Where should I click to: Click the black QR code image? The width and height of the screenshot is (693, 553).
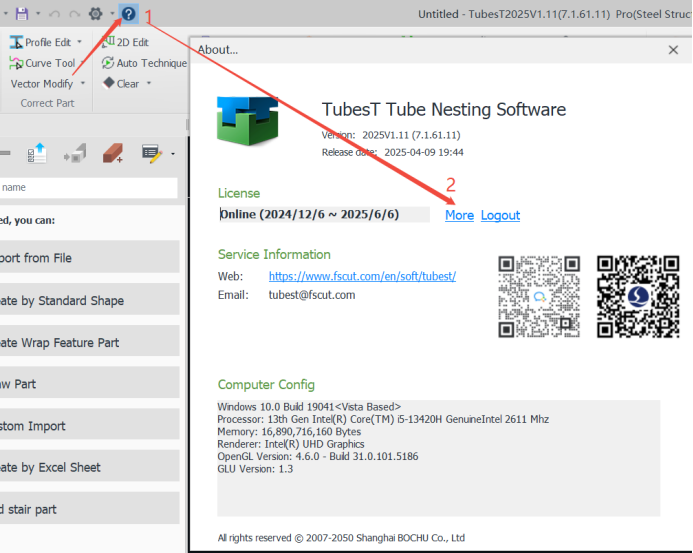click(638, 297)
